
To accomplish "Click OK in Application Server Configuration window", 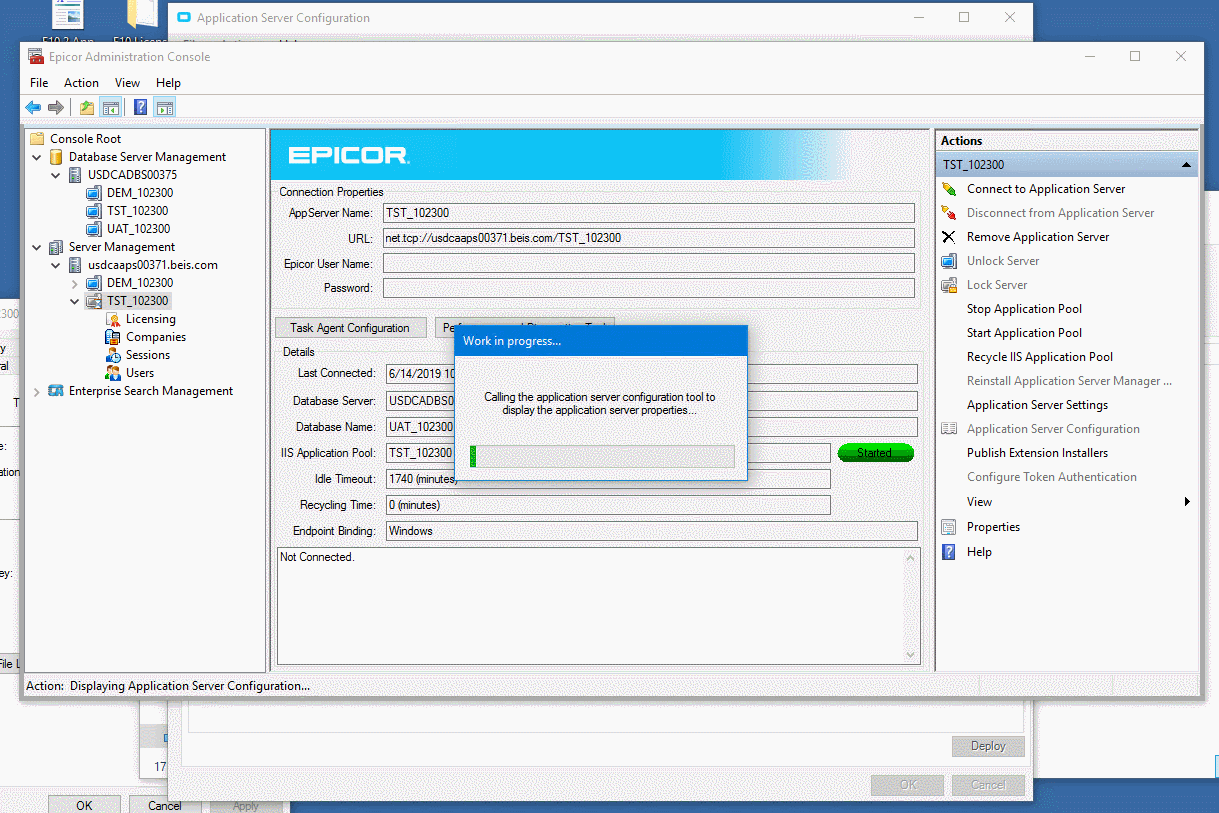I will (908, 785).
